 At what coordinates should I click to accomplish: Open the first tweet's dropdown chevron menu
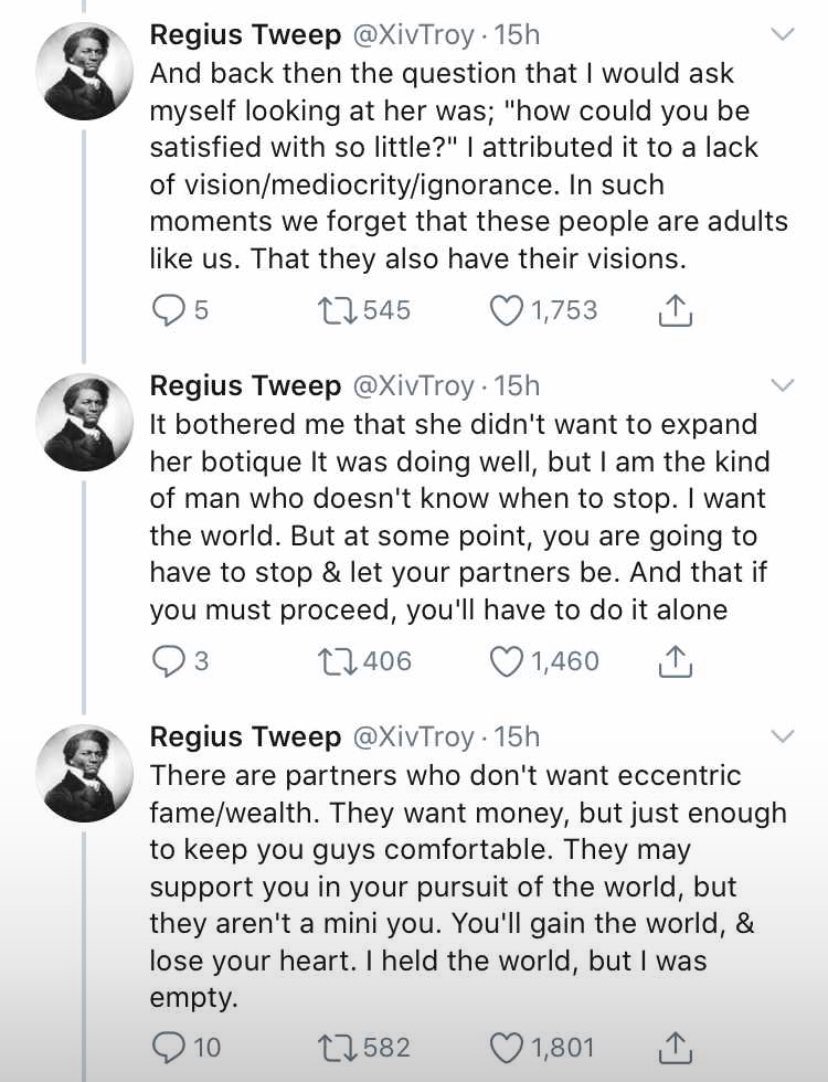coord(783,36)
